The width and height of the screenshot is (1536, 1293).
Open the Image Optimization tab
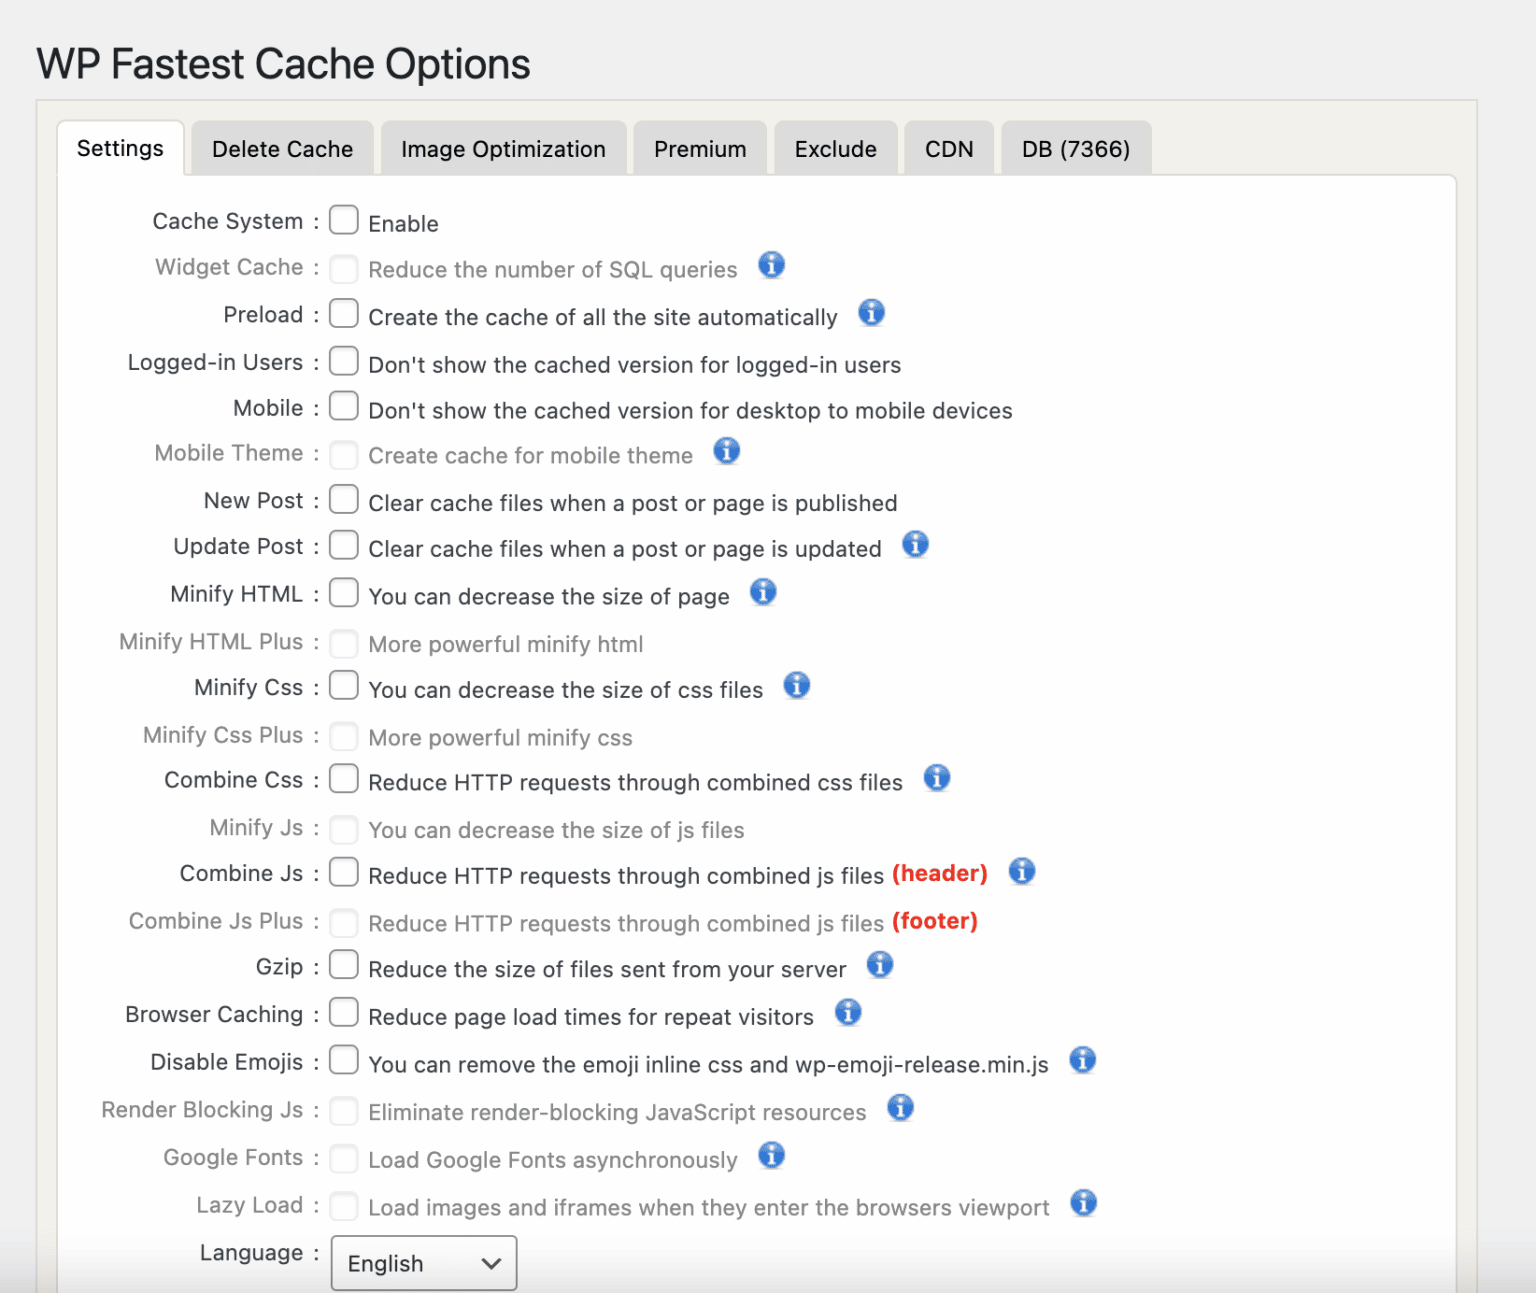503,148
